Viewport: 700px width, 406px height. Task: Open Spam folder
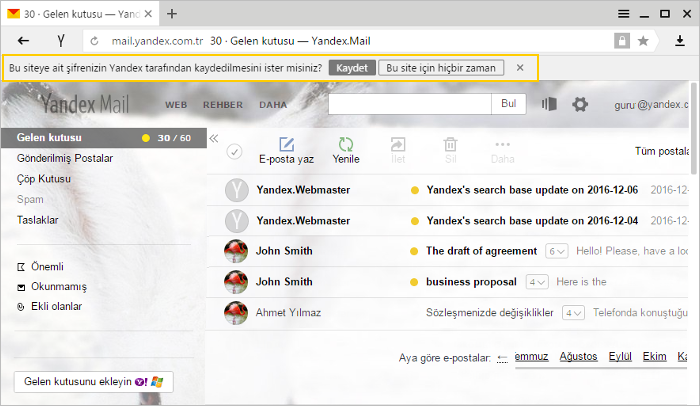[x=30, y=199]
